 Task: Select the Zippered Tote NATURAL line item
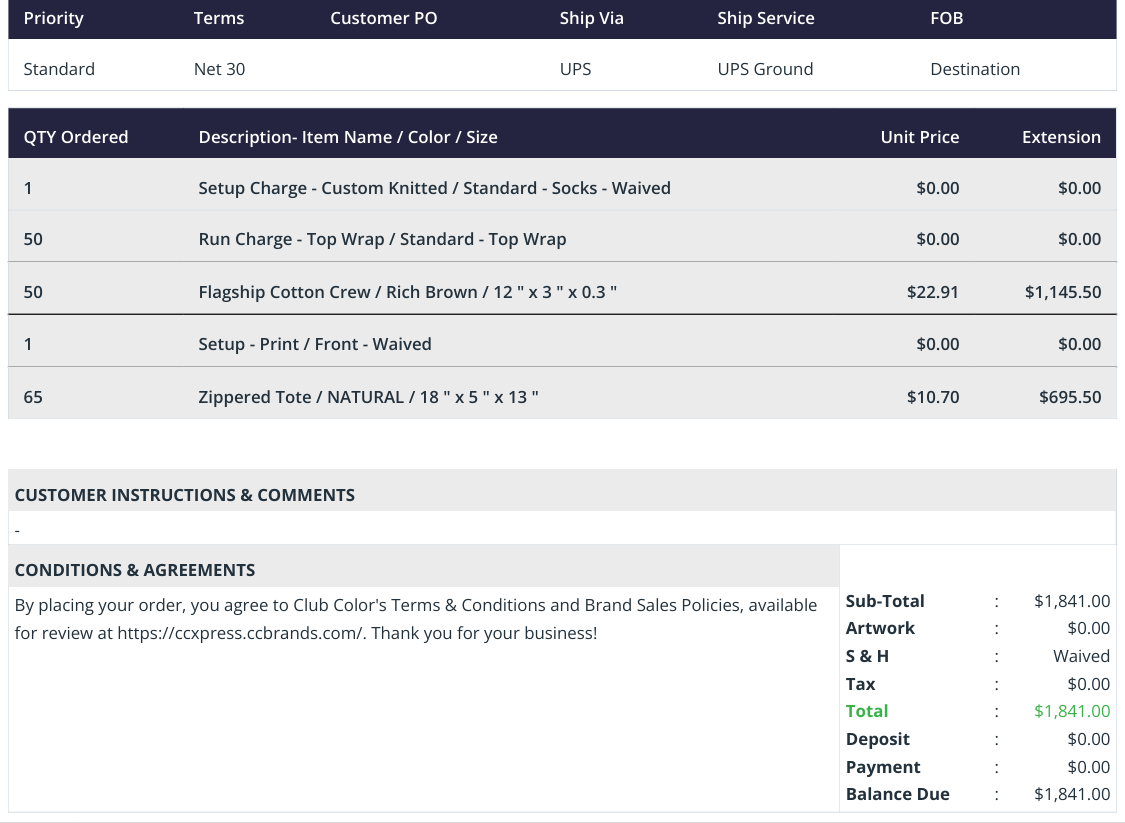point(562,397)
